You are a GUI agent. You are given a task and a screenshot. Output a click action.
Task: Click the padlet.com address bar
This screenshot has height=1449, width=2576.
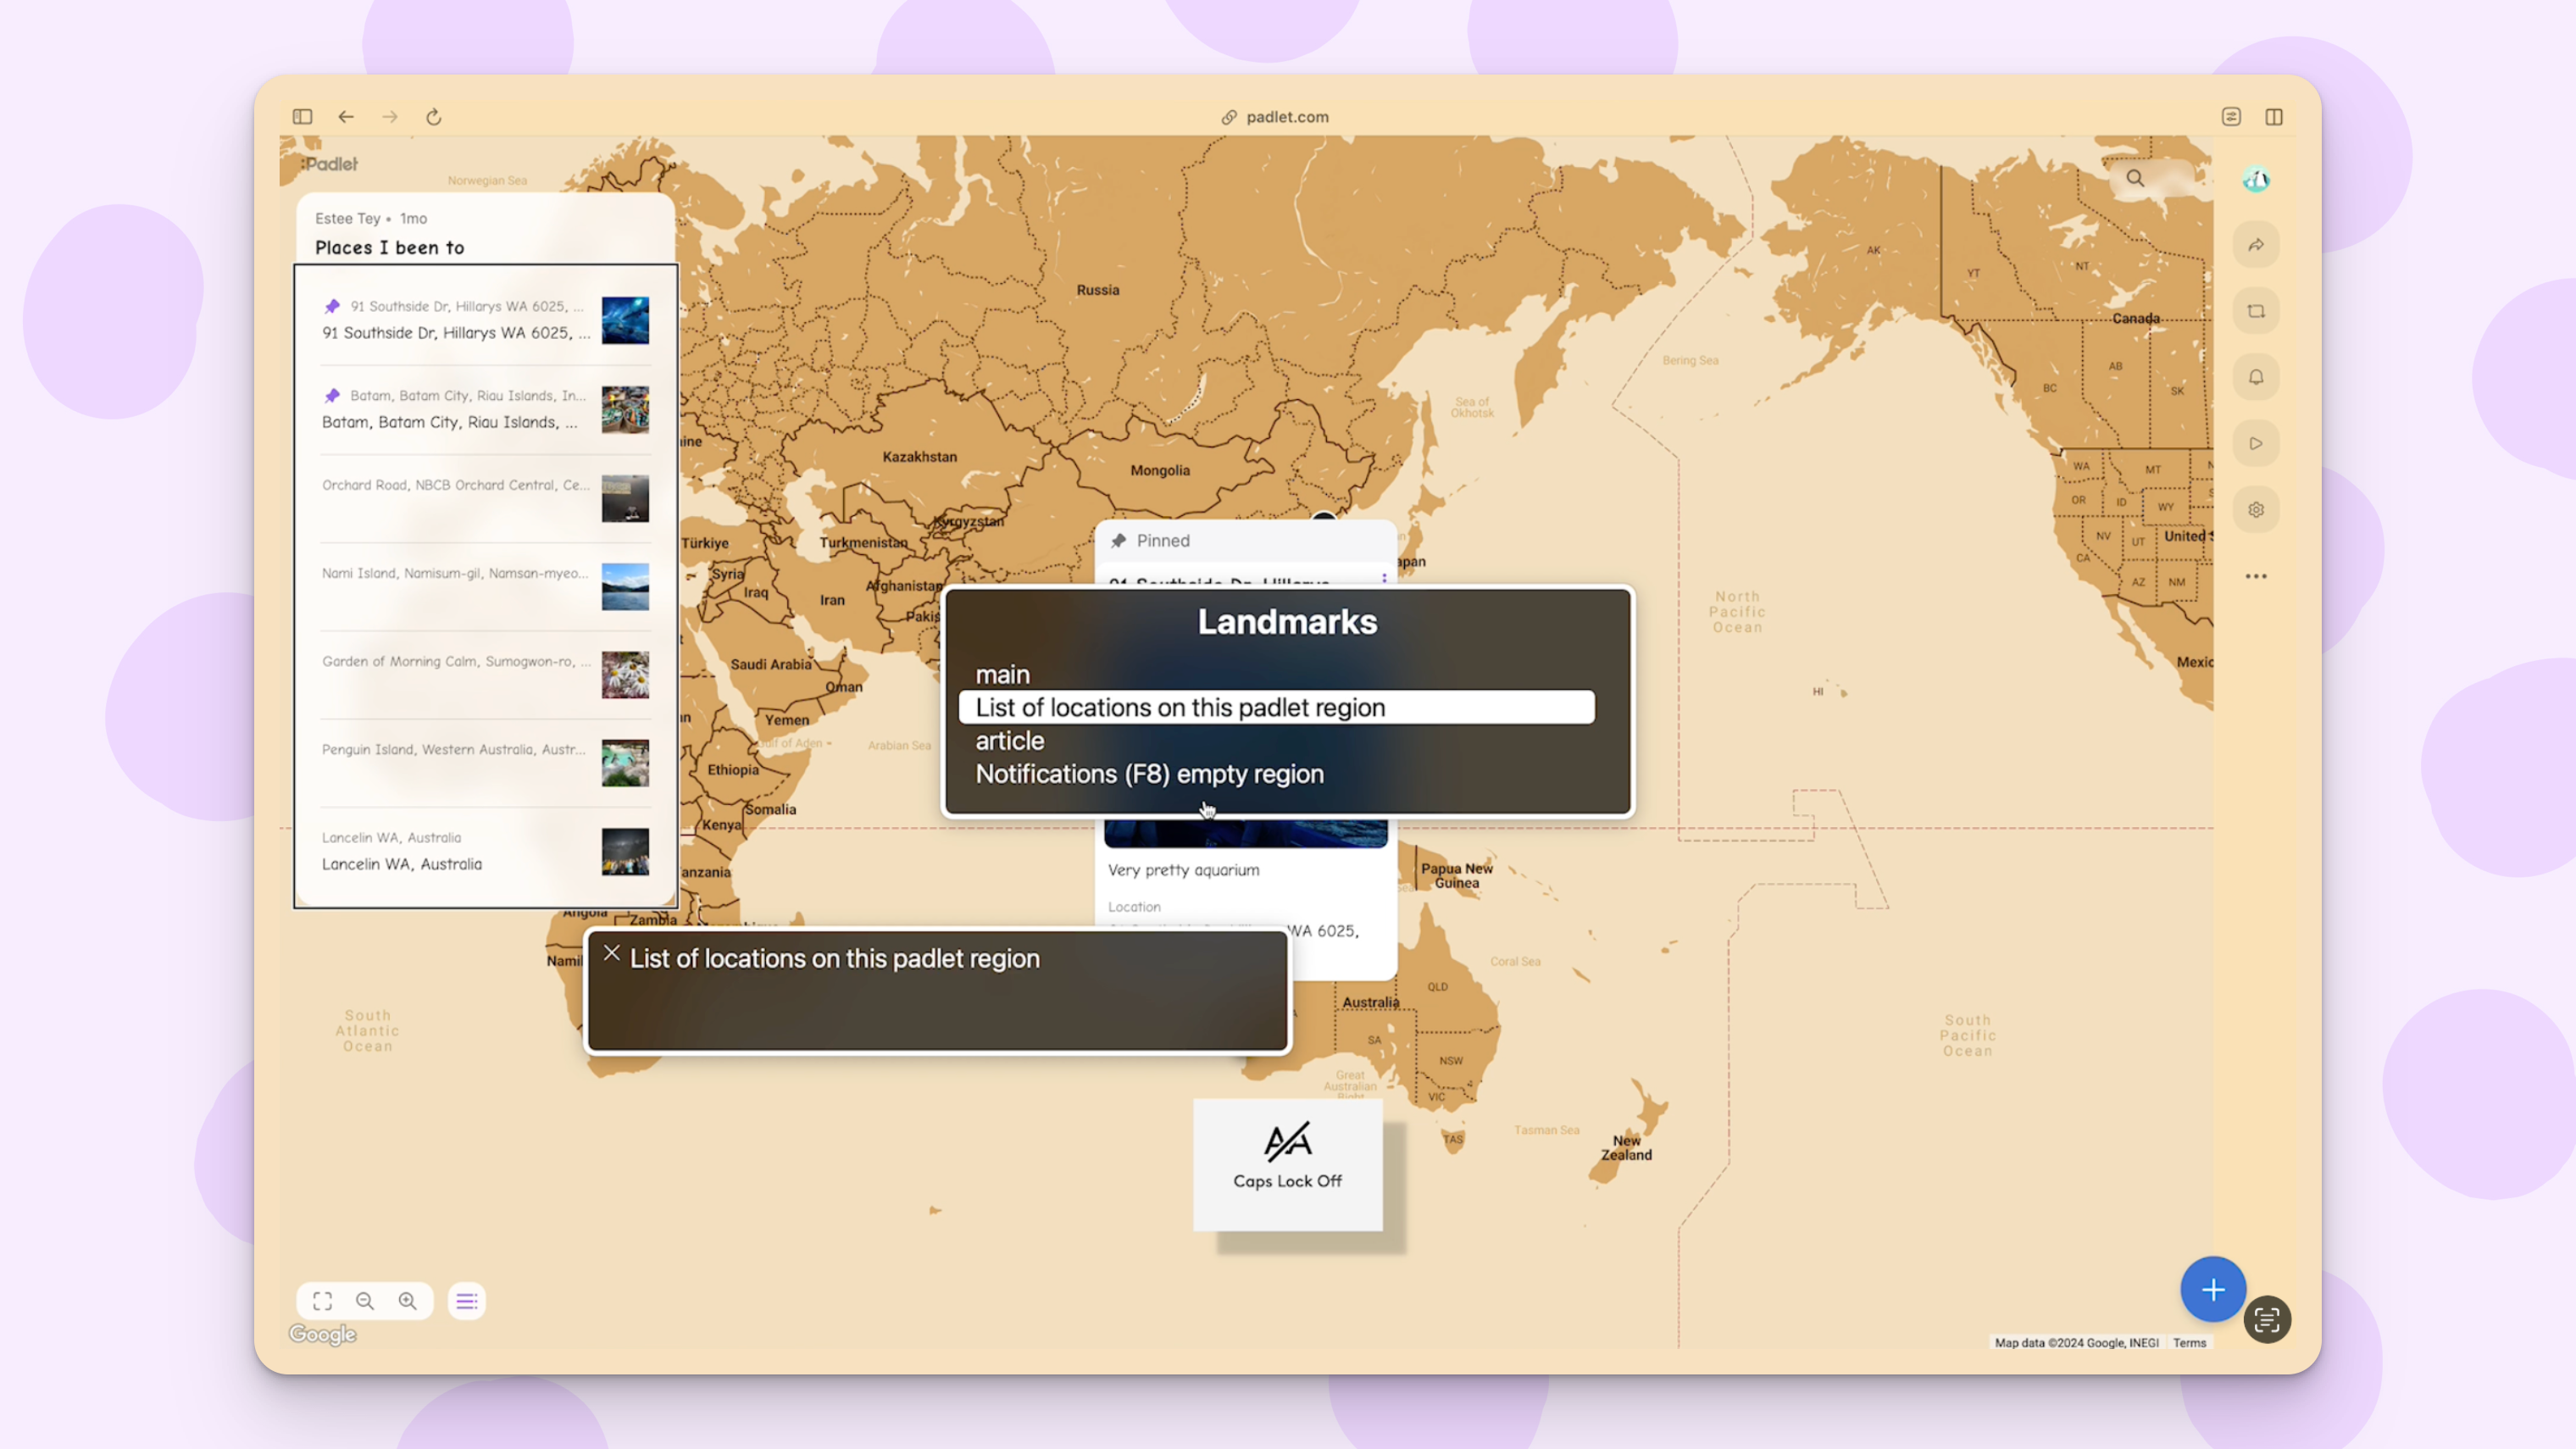(x=1275, y=117)
